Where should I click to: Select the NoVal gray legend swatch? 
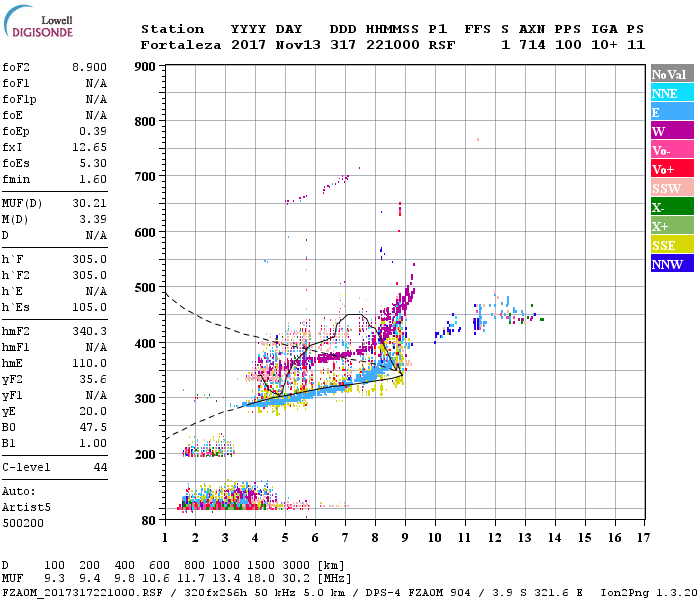[672, 74]
